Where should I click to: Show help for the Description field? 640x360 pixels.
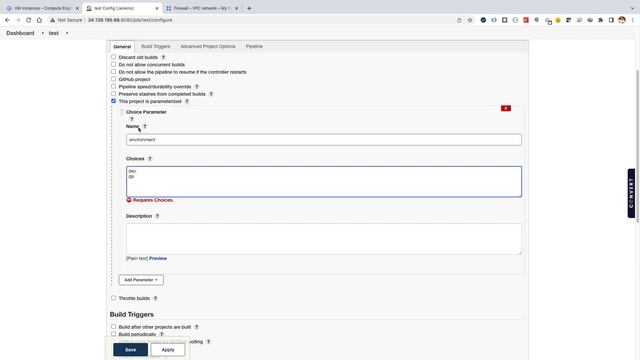[x=157, y=216]
